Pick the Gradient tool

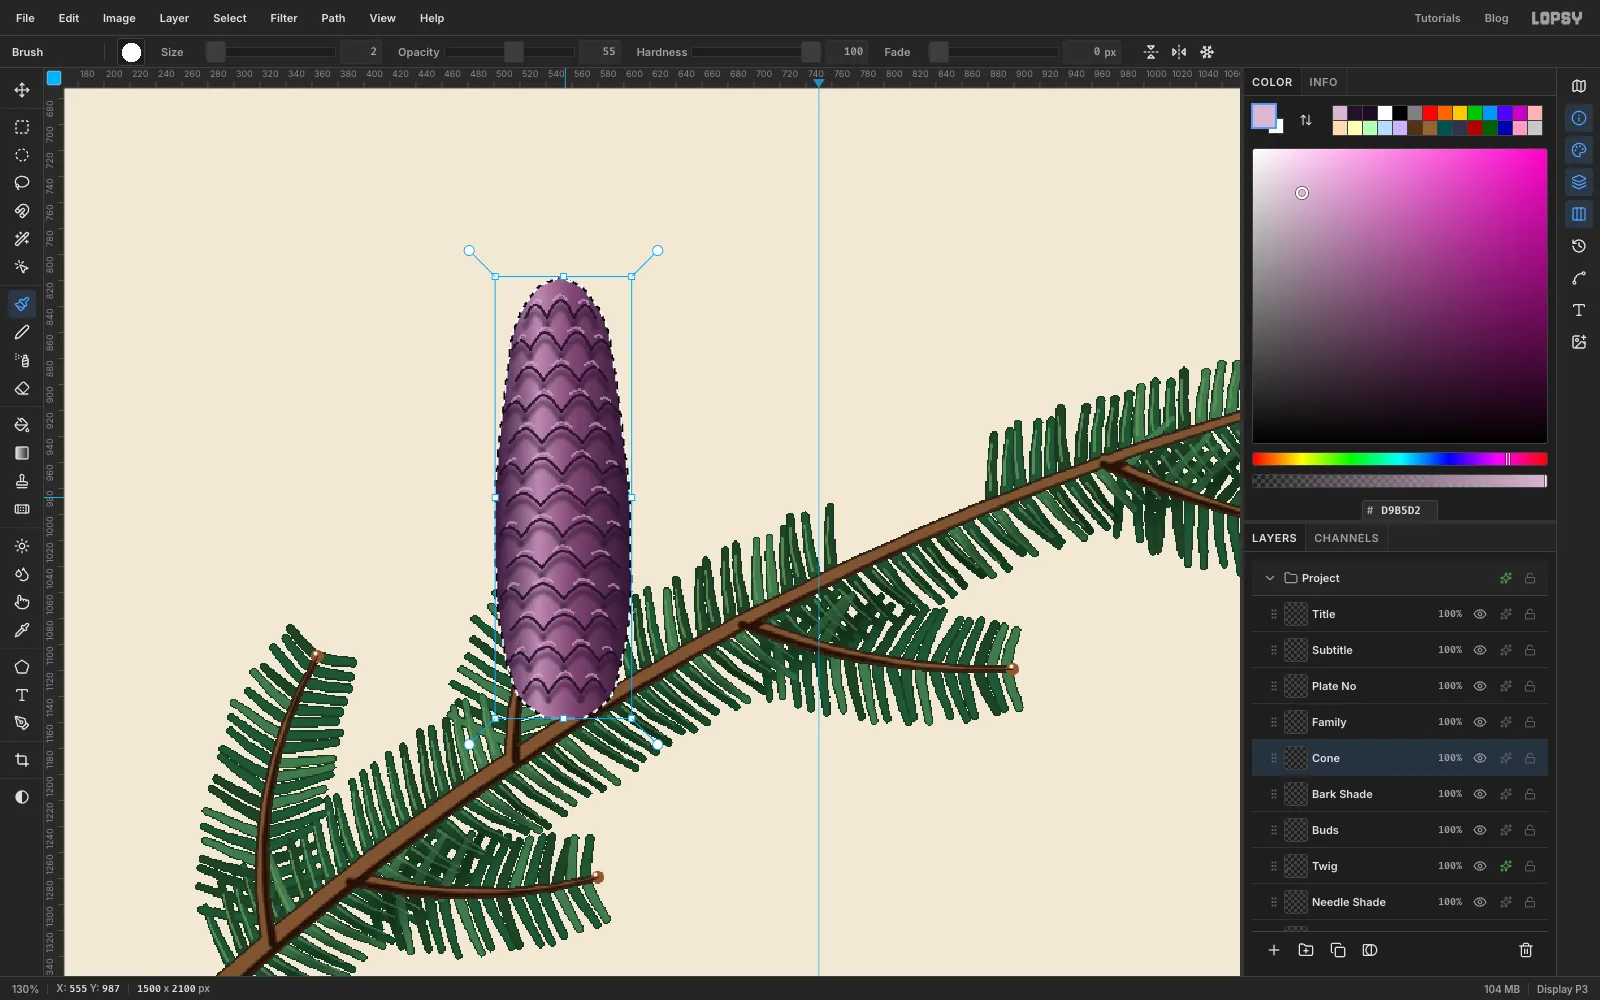pyautogui.click(x=22, y=453)
